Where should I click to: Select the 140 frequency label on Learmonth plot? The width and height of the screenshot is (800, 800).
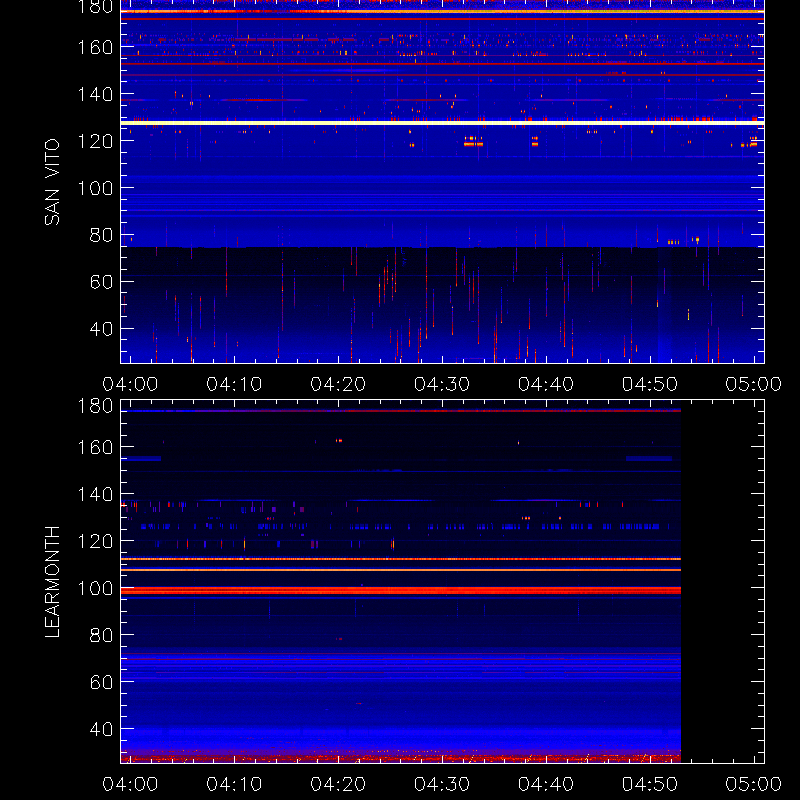tap(95, 494)
